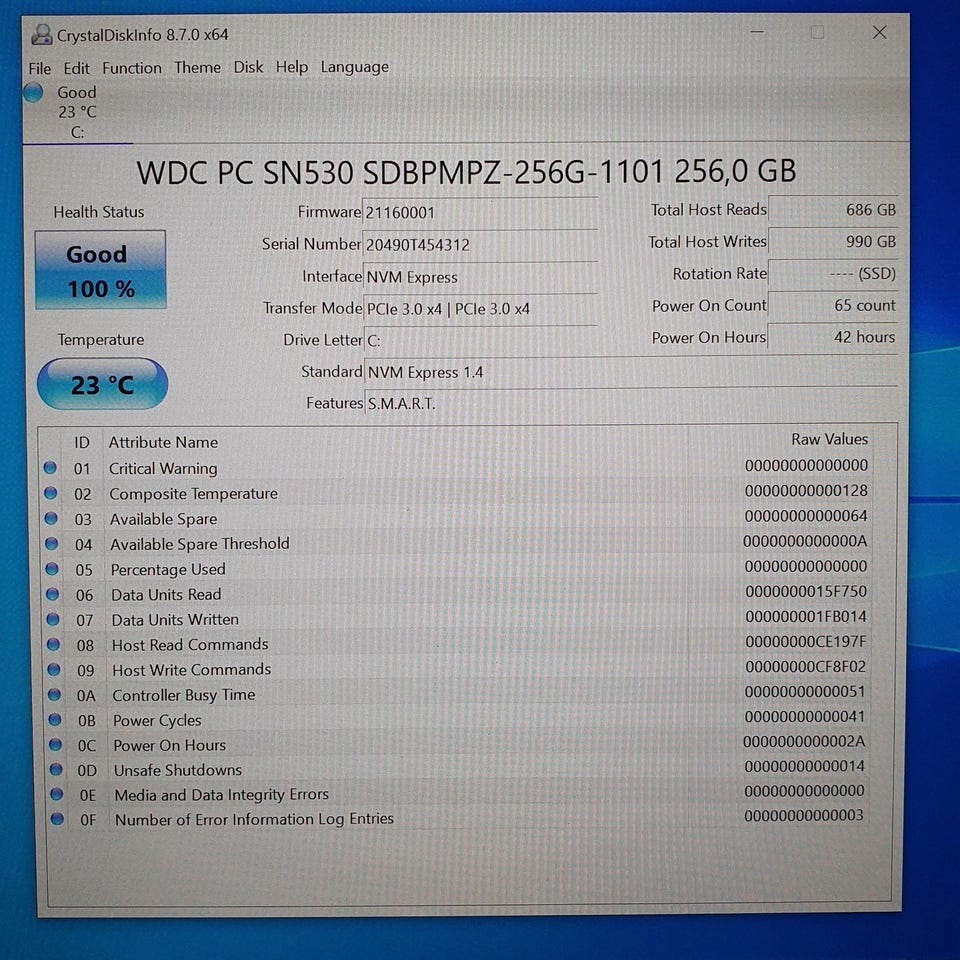Click status dot for Media and Data Integrity Errors
The image size is (960, 960).
point(57,794)
